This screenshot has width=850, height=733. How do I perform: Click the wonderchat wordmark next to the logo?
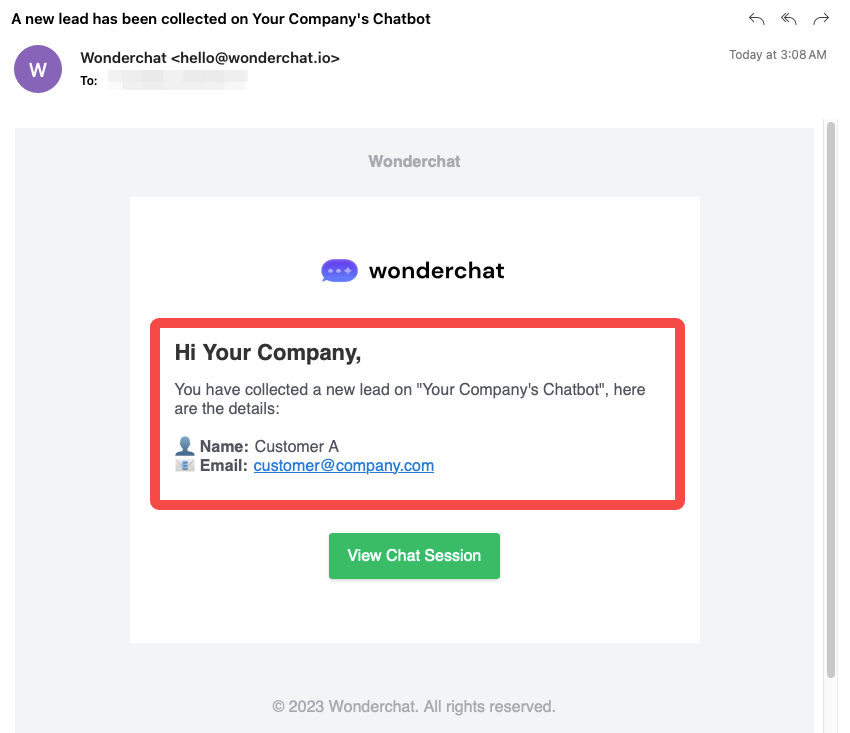click(x=436, y=270)
